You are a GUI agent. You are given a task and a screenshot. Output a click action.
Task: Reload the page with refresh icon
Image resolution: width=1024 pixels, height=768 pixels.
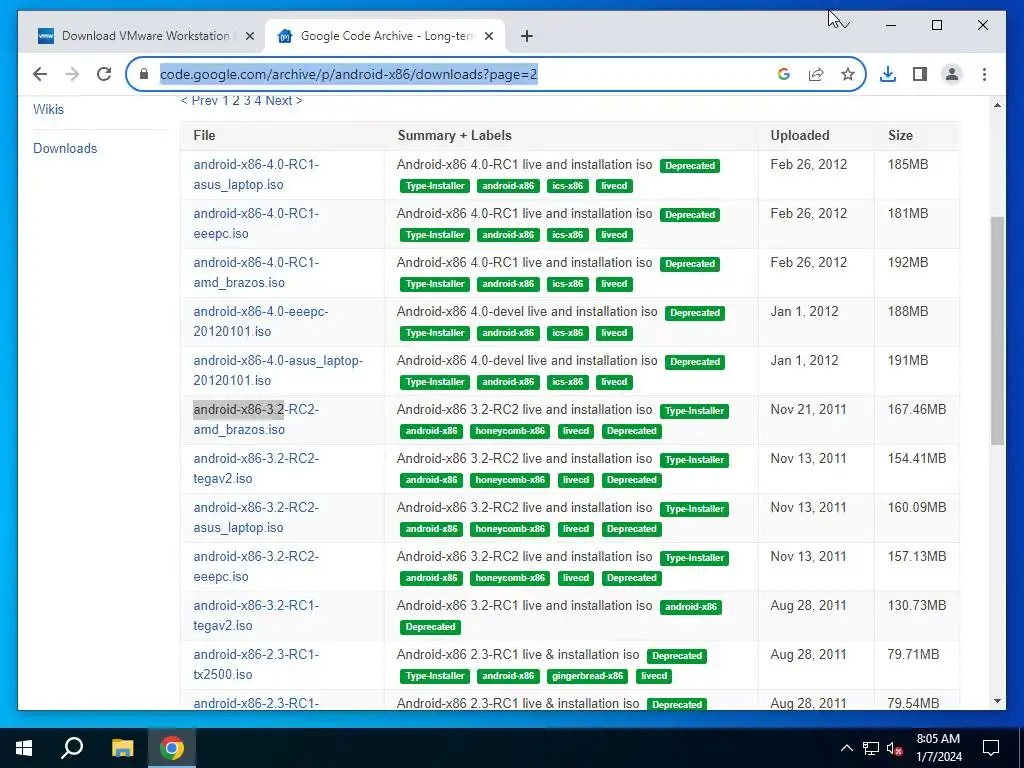coord(104,74)
